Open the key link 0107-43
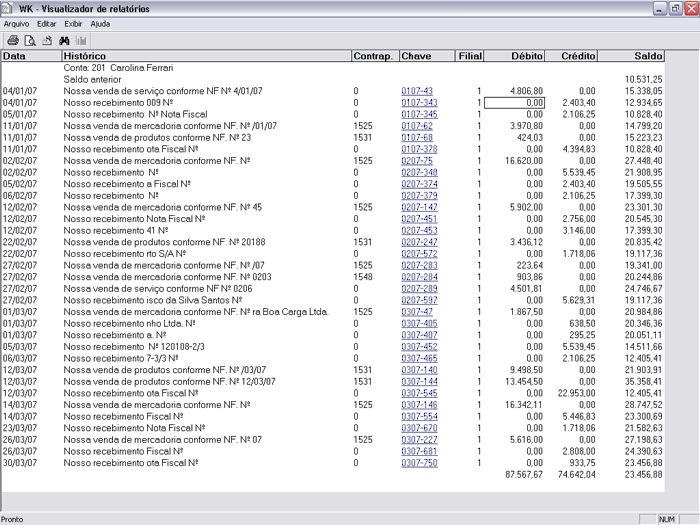Image resolution: width=700 pixels, height=525 pixels. [416, 91]
